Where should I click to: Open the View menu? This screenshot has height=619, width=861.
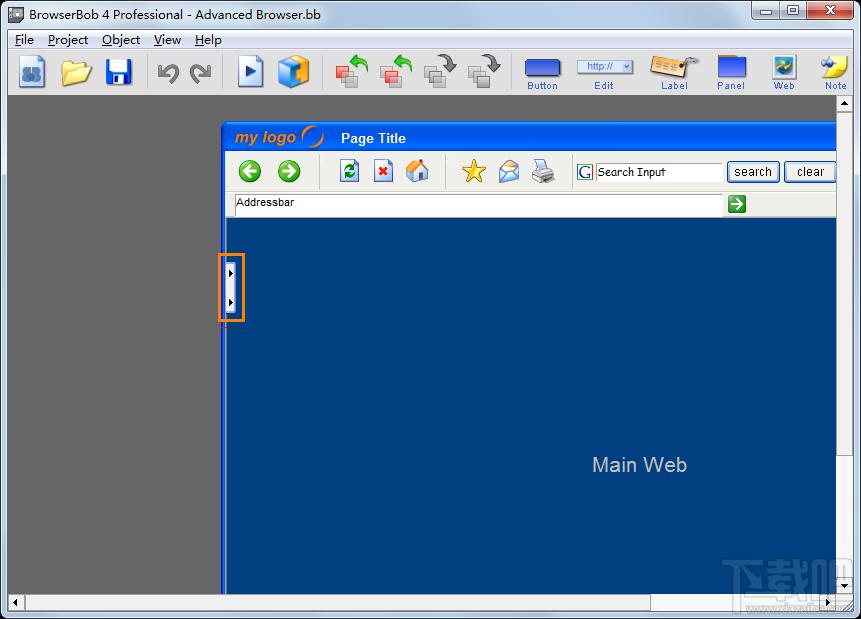(167, 40)
